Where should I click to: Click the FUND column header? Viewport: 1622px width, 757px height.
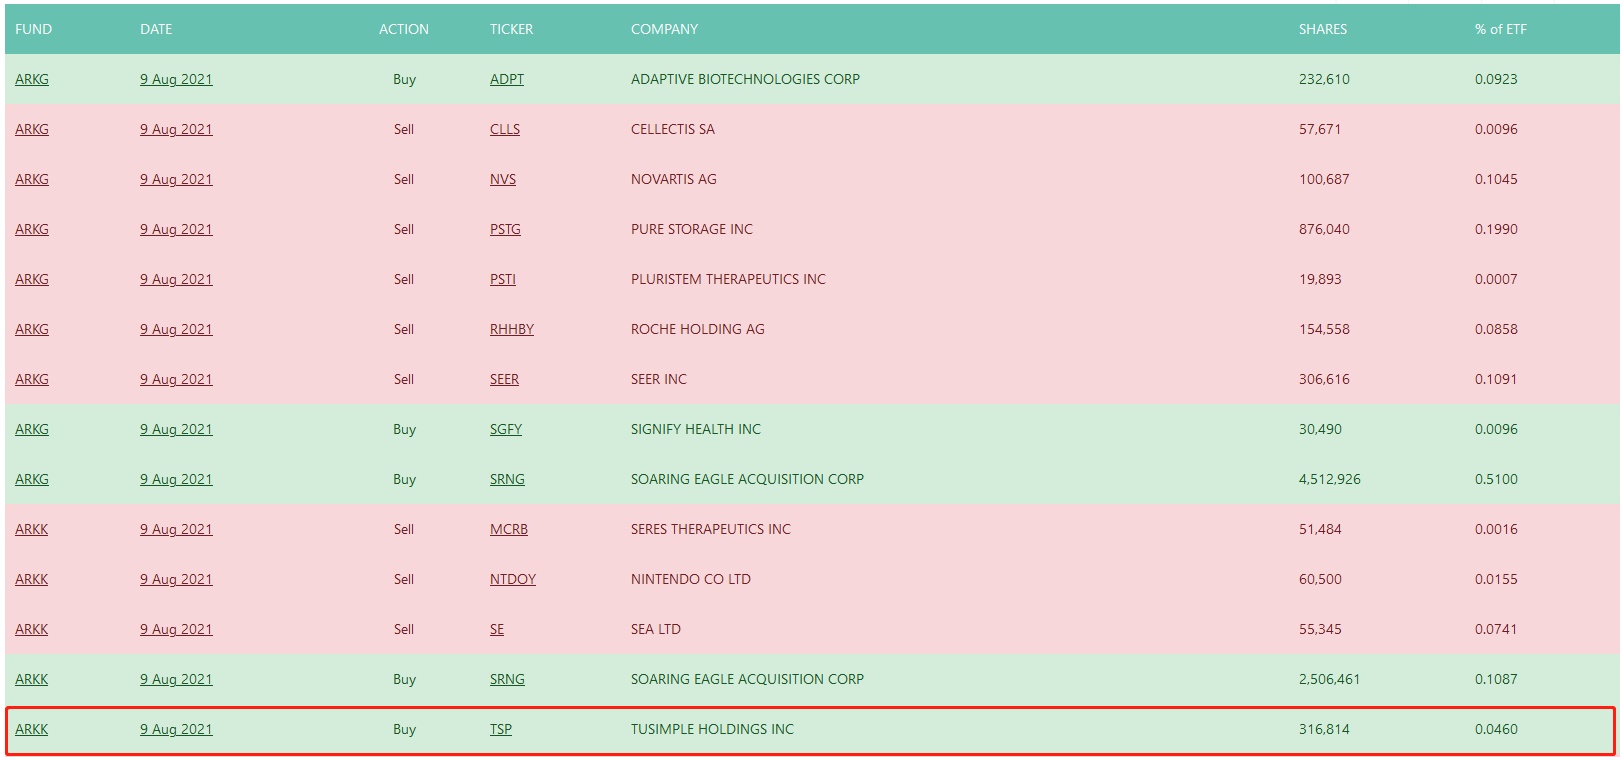point(33,29)
